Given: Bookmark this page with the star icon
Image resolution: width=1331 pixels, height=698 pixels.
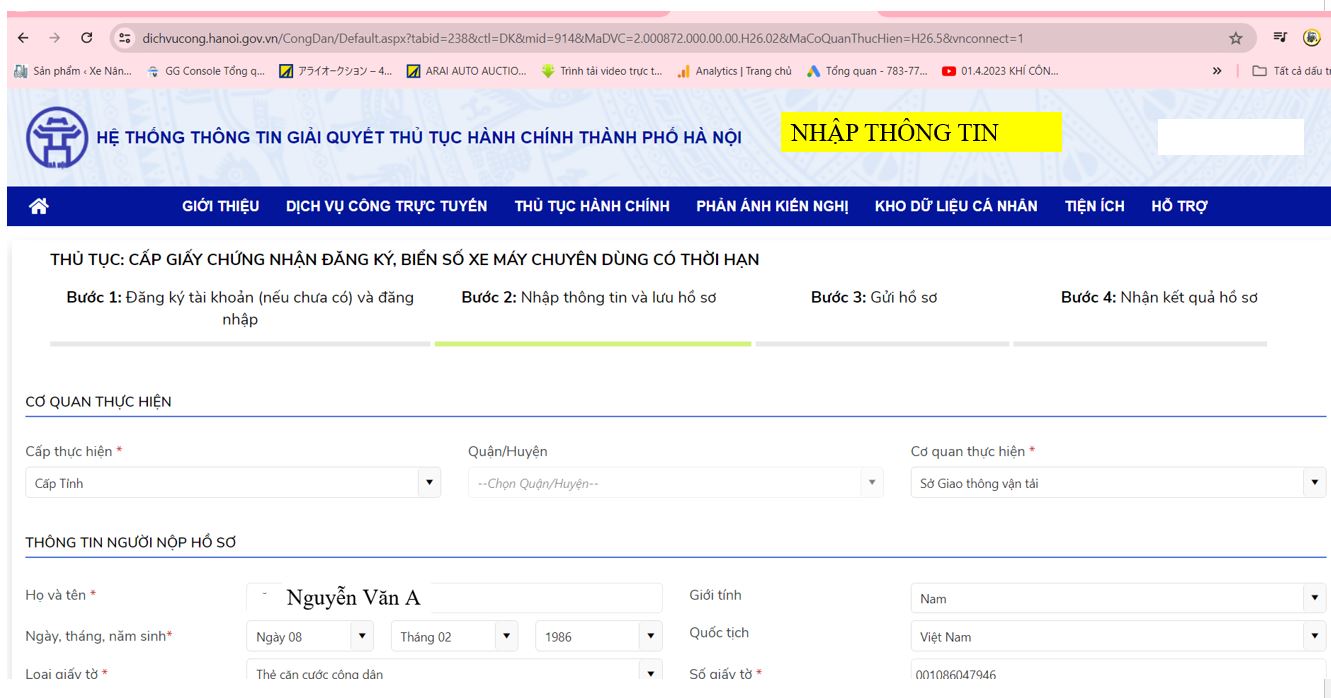Looking at the screenshot, I should click(1236, 38).
